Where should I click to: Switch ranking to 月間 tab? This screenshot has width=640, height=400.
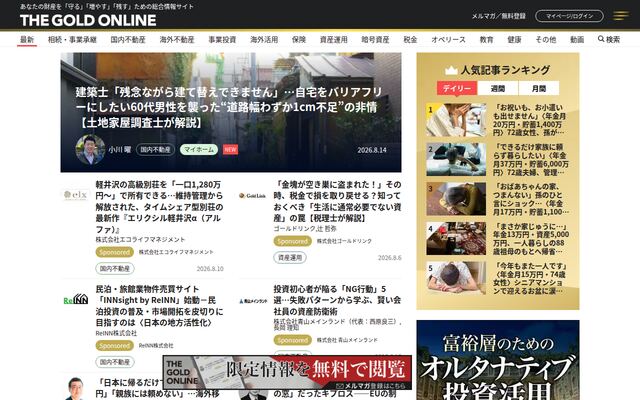pyautogui.click(x=539, y=88)
